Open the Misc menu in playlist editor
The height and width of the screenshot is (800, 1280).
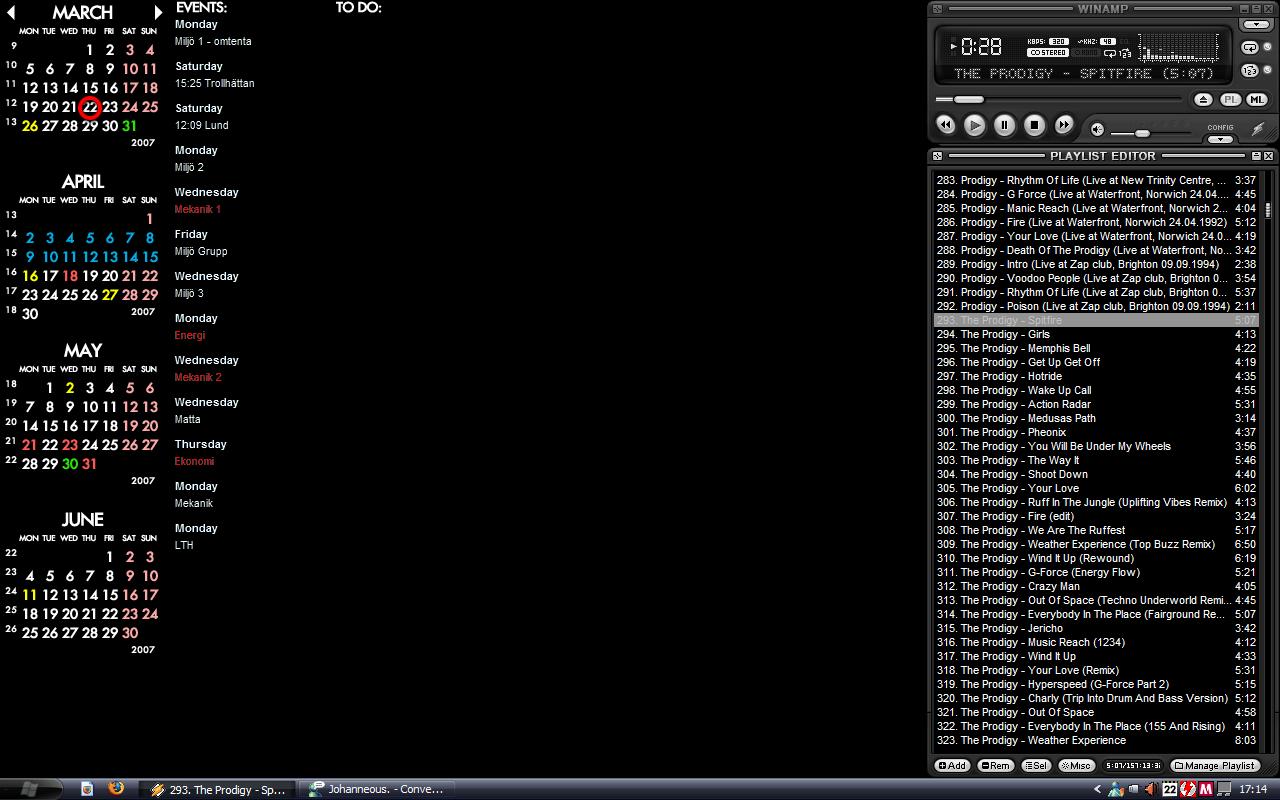pos(1076,766)
